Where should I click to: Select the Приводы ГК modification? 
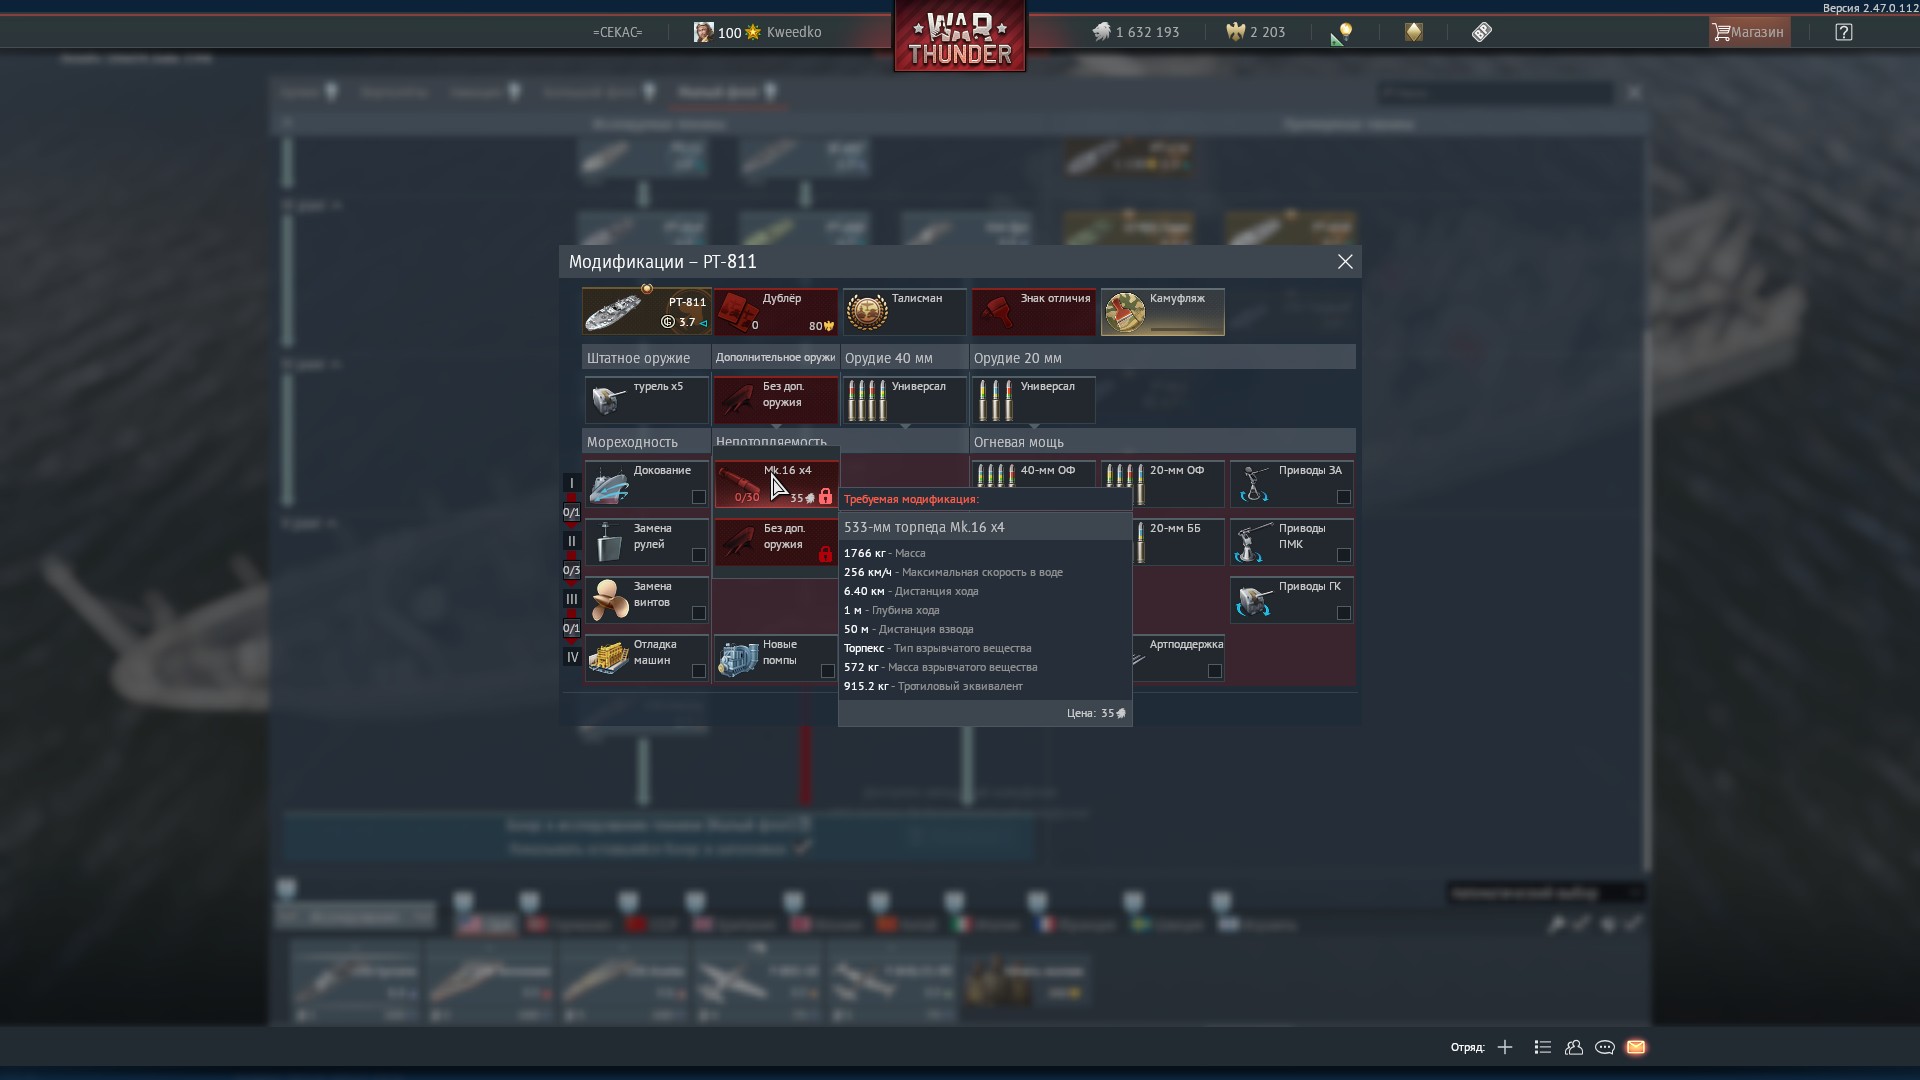click(1291, 599)
